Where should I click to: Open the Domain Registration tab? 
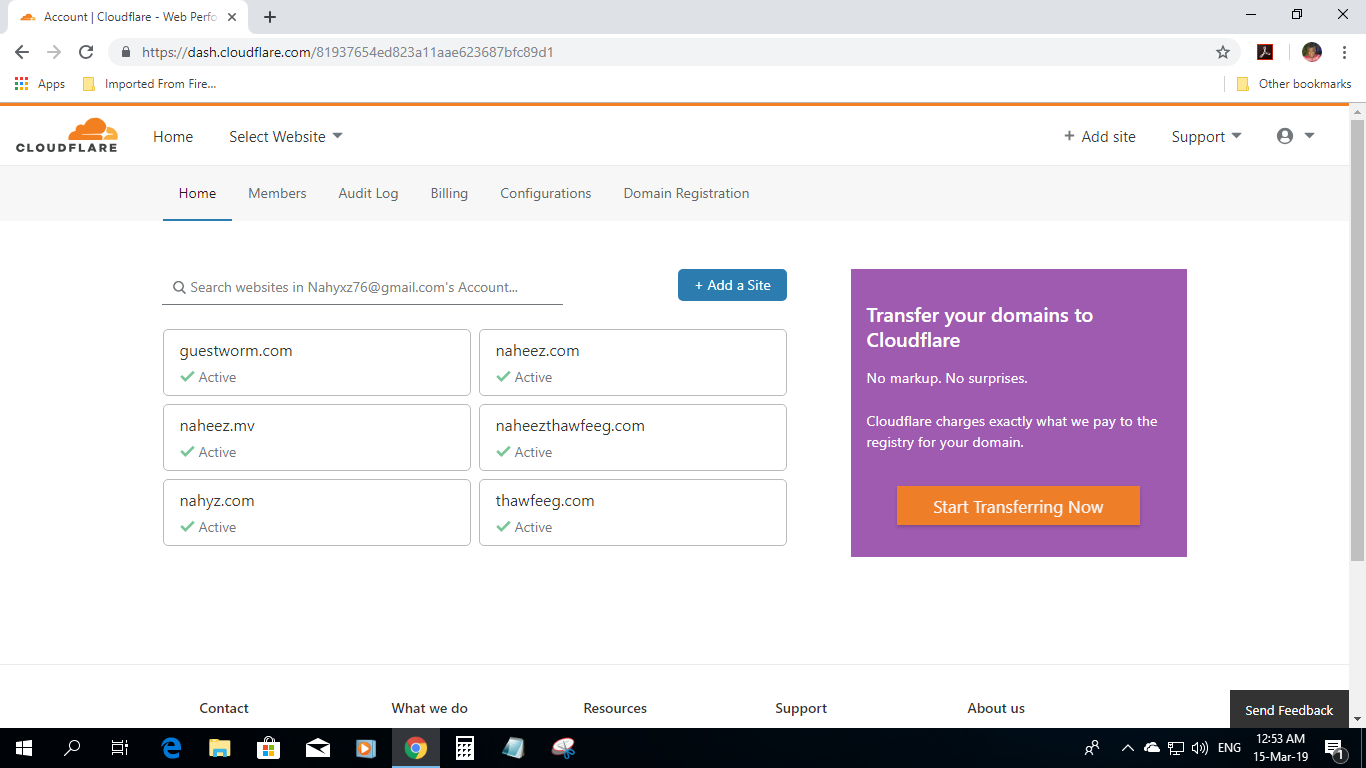(x=686, y=193)
